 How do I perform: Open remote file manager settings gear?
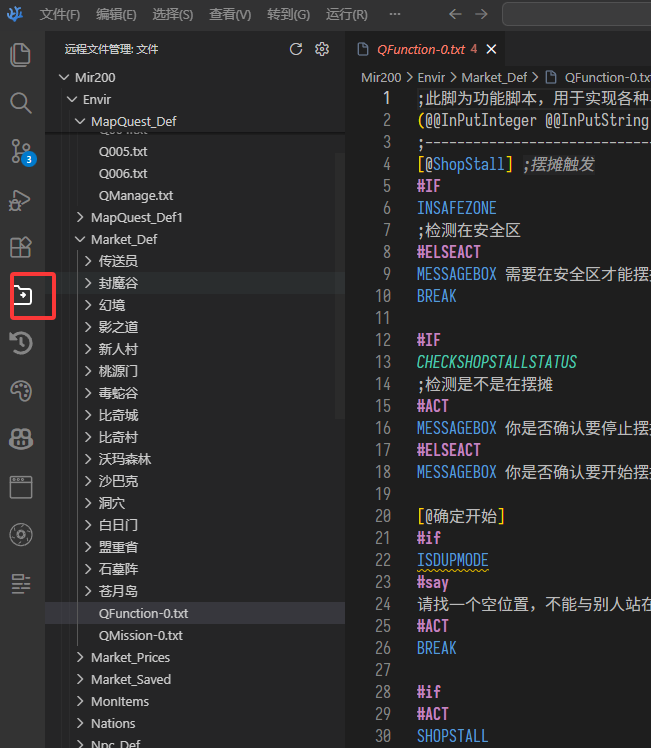(322, 49)
